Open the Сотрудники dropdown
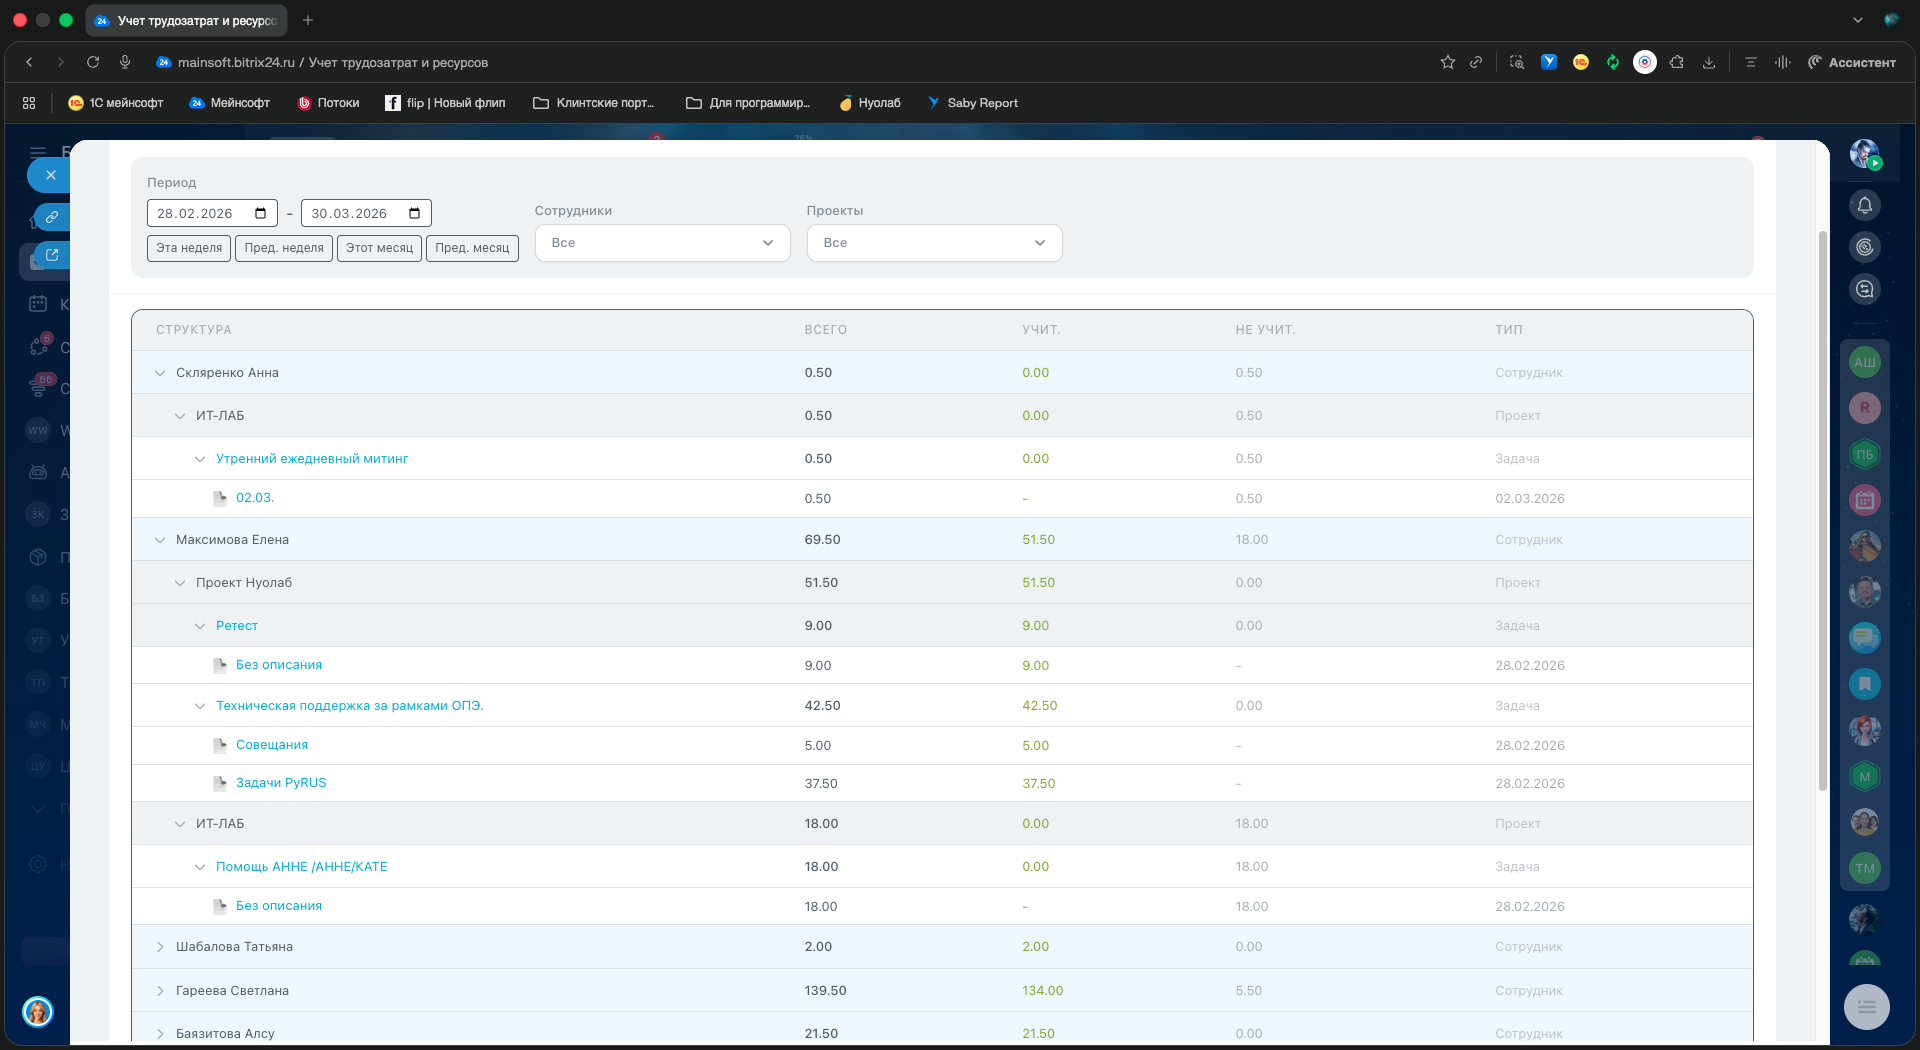1920x1050 pixels. [662, 243]
